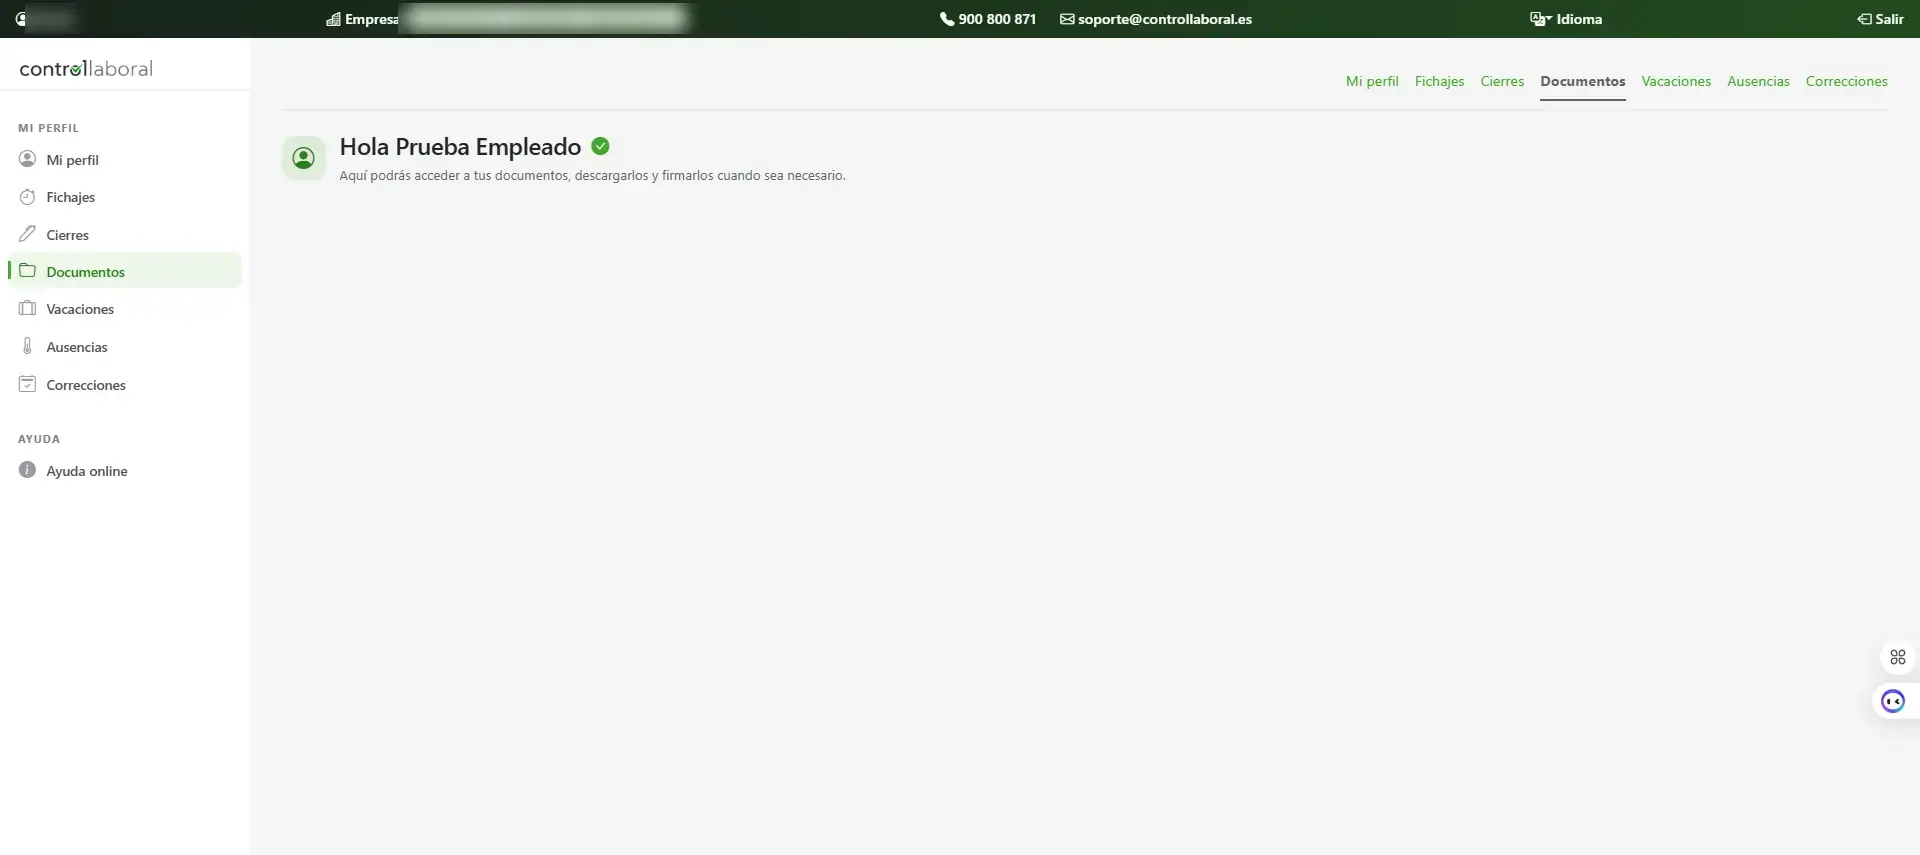Open the floating chat assistant widget
Image resolution: width=1920 pixels, height=855 pixels.
point(1893,701)
